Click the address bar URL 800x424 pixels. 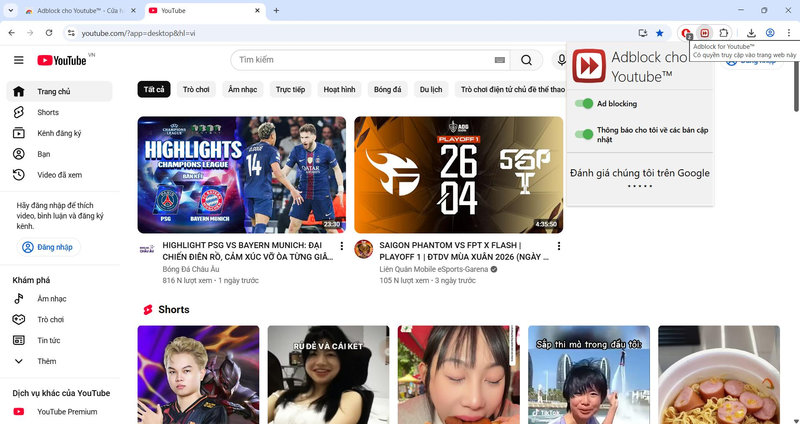tap(139, 33)
